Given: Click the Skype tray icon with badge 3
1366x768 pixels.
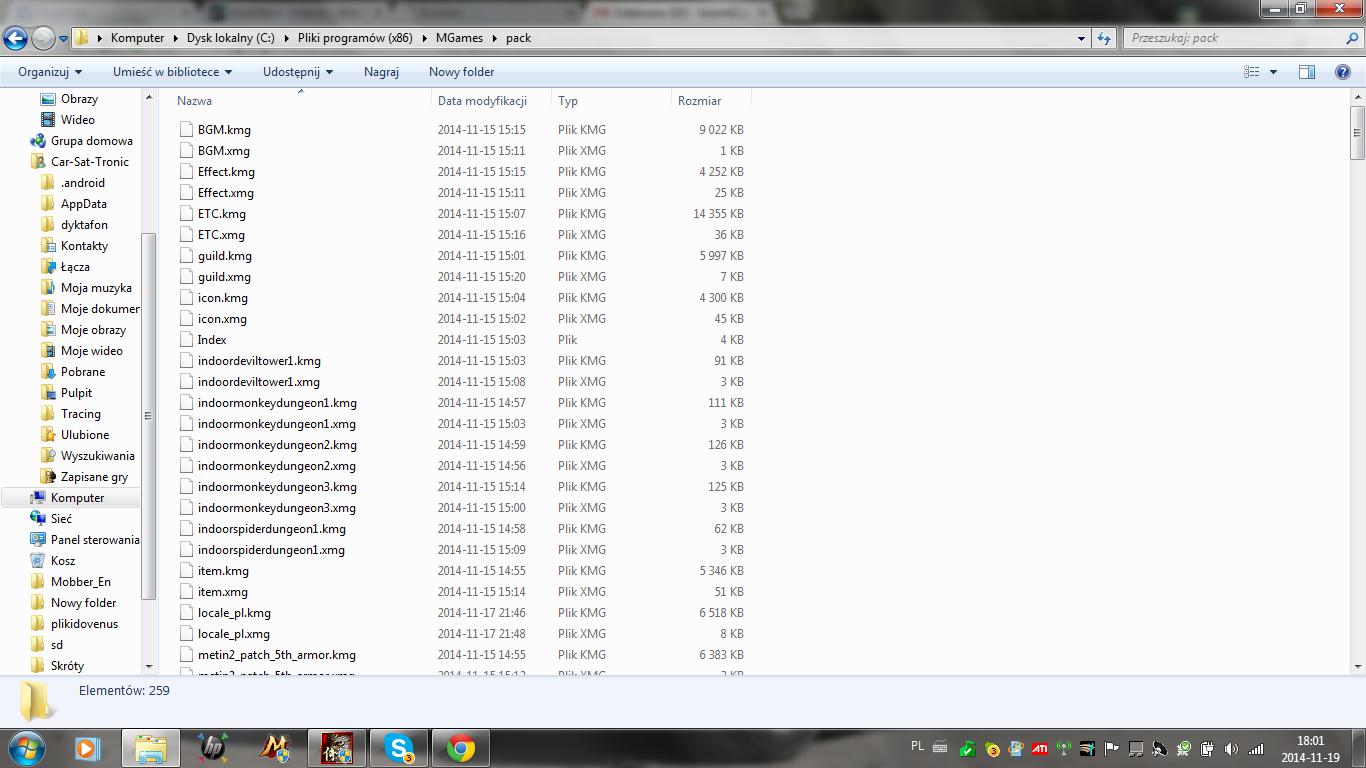Looking at the screenshot, I should point(992,748).
